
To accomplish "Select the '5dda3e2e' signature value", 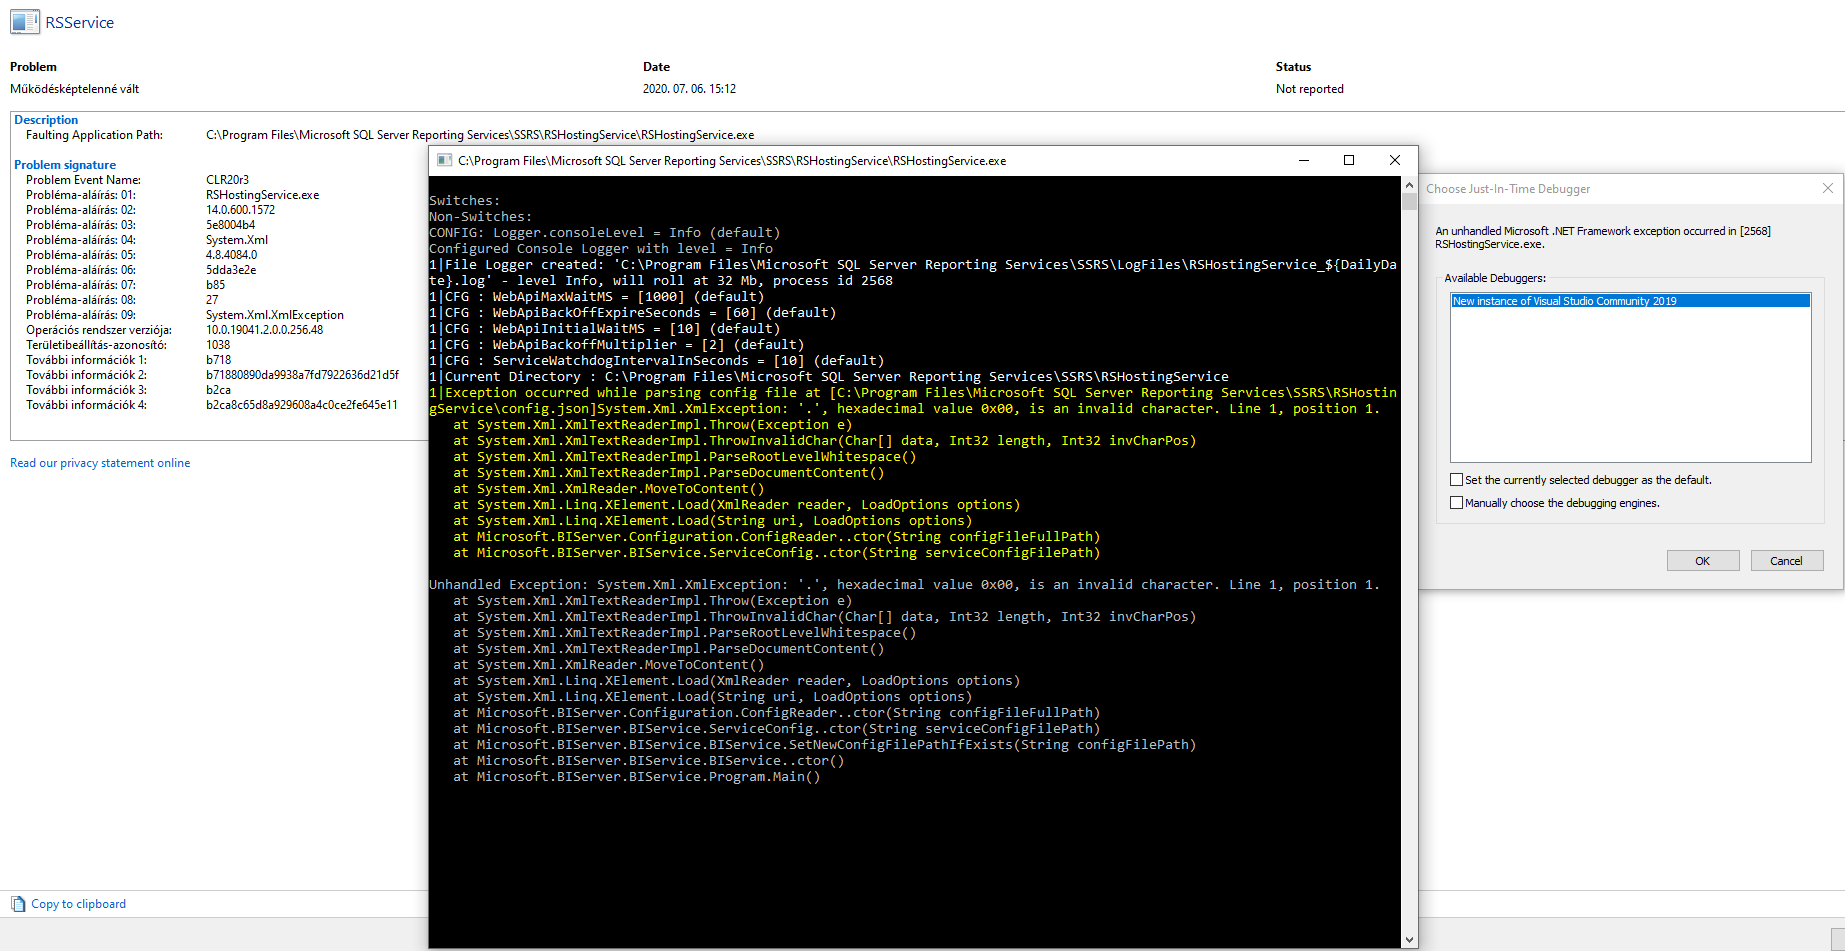I will pyautogui.click(x=231, y=270).
